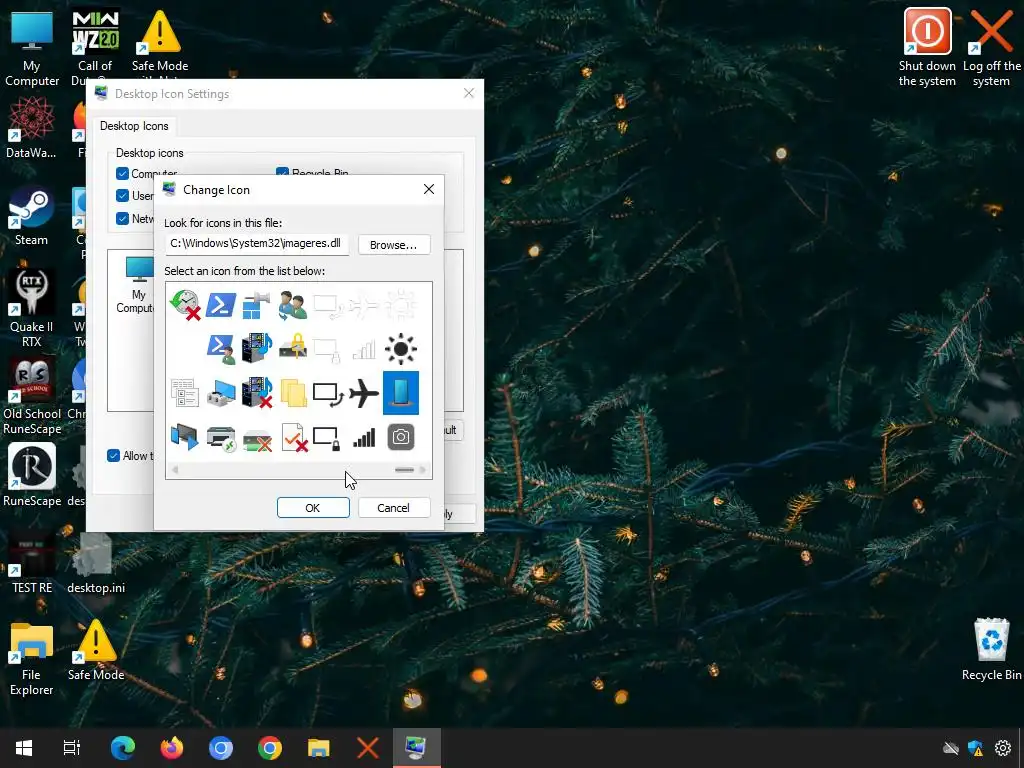Select the gray camera icon
Viewport: 1024px width, 768px height.
(x=400, y=437)
